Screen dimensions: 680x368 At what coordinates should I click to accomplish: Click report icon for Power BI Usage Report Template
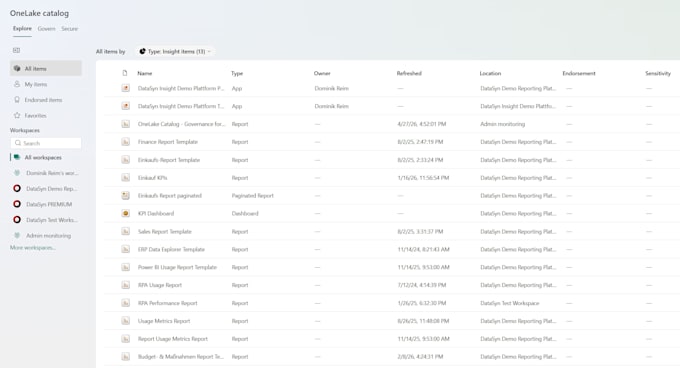pos(125,267)
